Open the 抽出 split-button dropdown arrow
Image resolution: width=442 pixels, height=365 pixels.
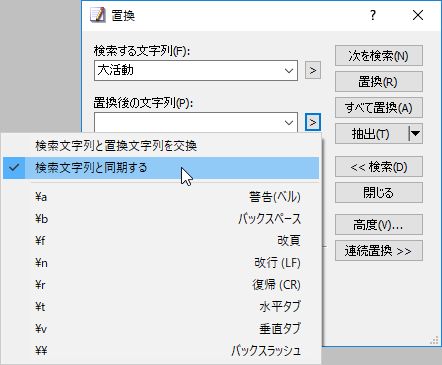click(x=416, y=134)
